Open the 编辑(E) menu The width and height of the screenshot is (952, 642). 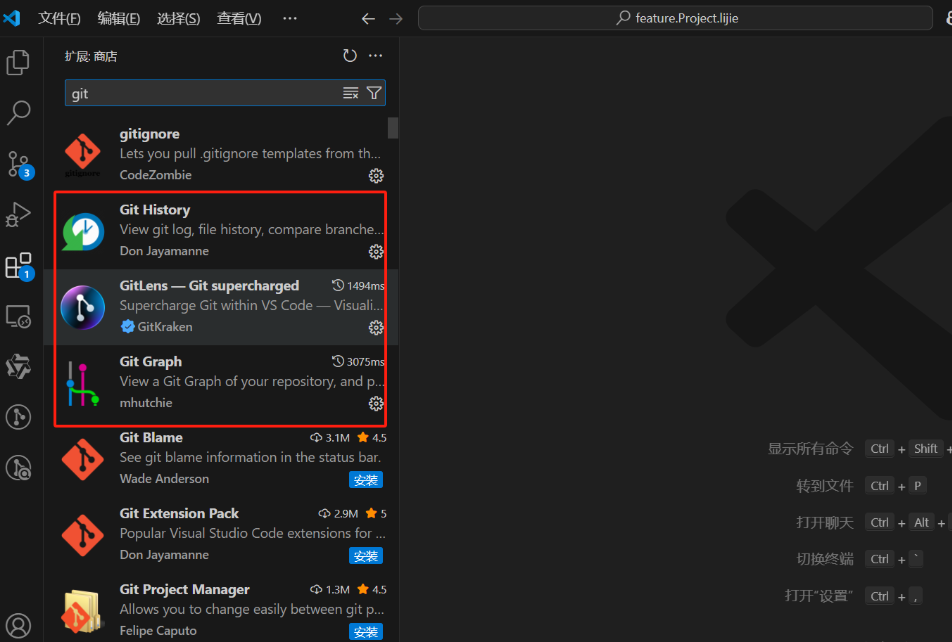click(x=119, y=18)
